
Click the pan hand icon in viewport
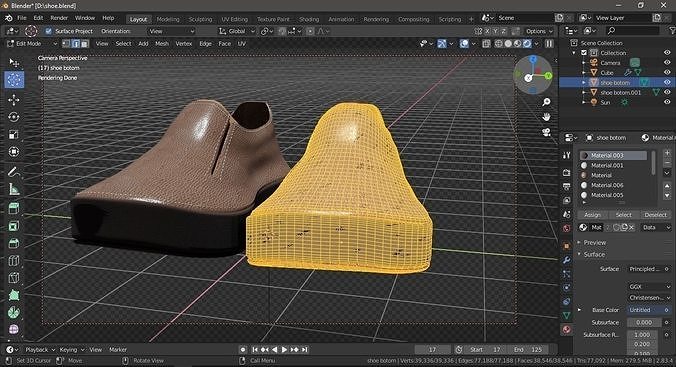pyautogui.click(x=546, y=117)
